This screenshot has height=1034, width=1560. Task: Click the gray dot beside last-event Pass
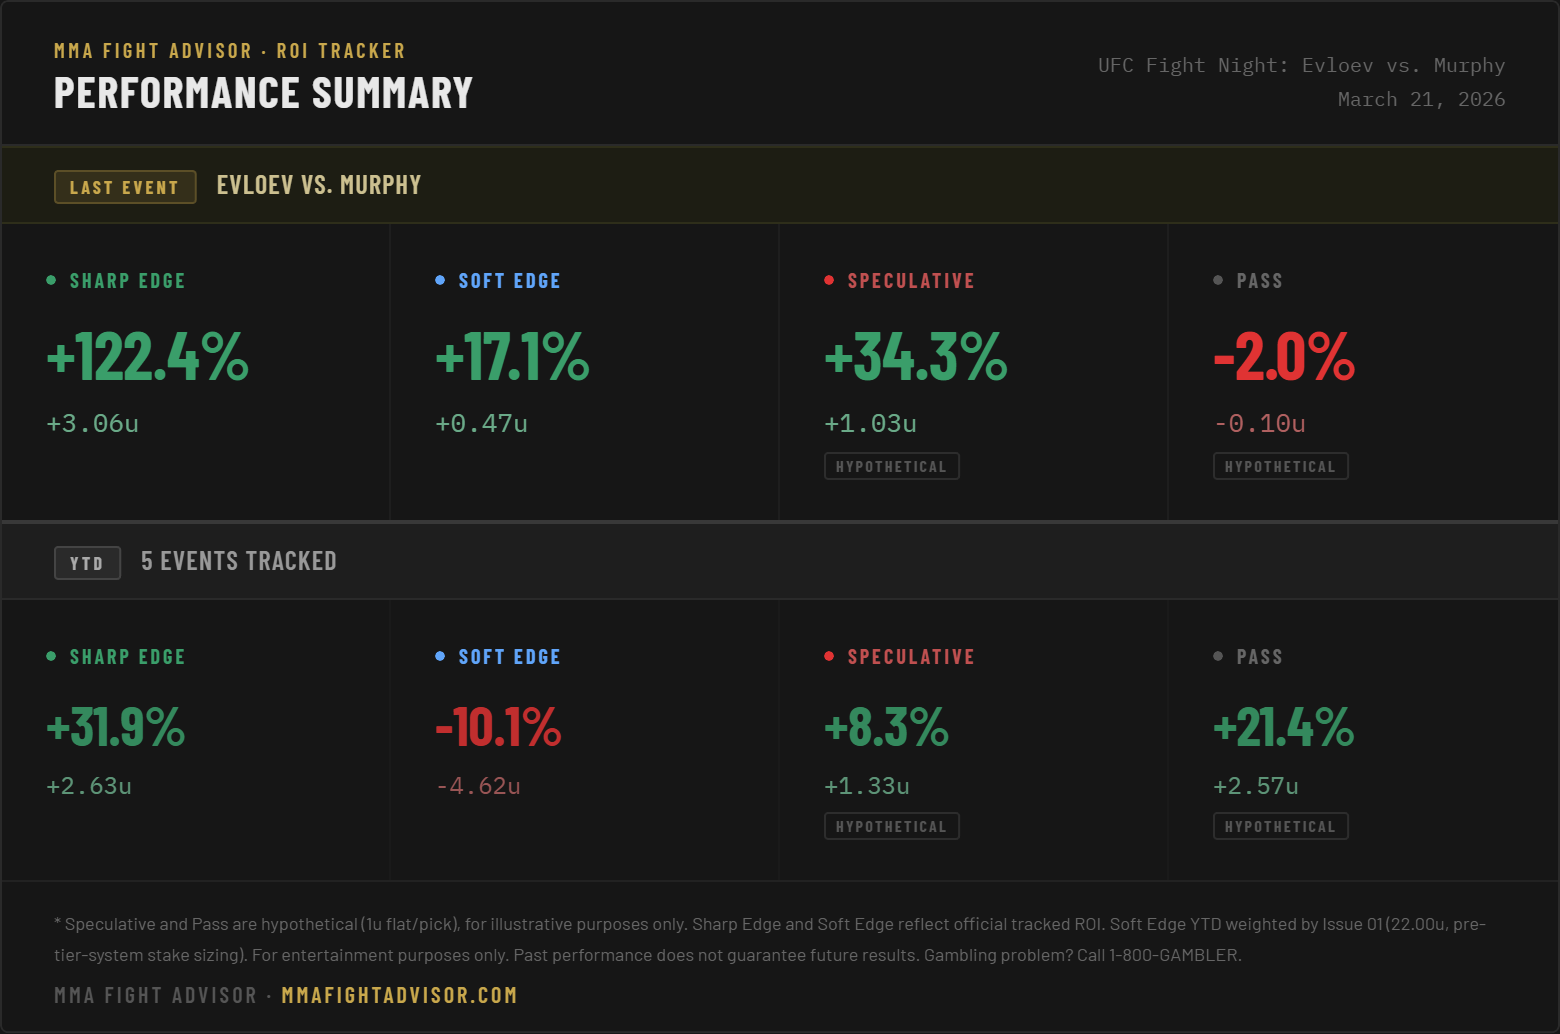[x=1218, y=280]
